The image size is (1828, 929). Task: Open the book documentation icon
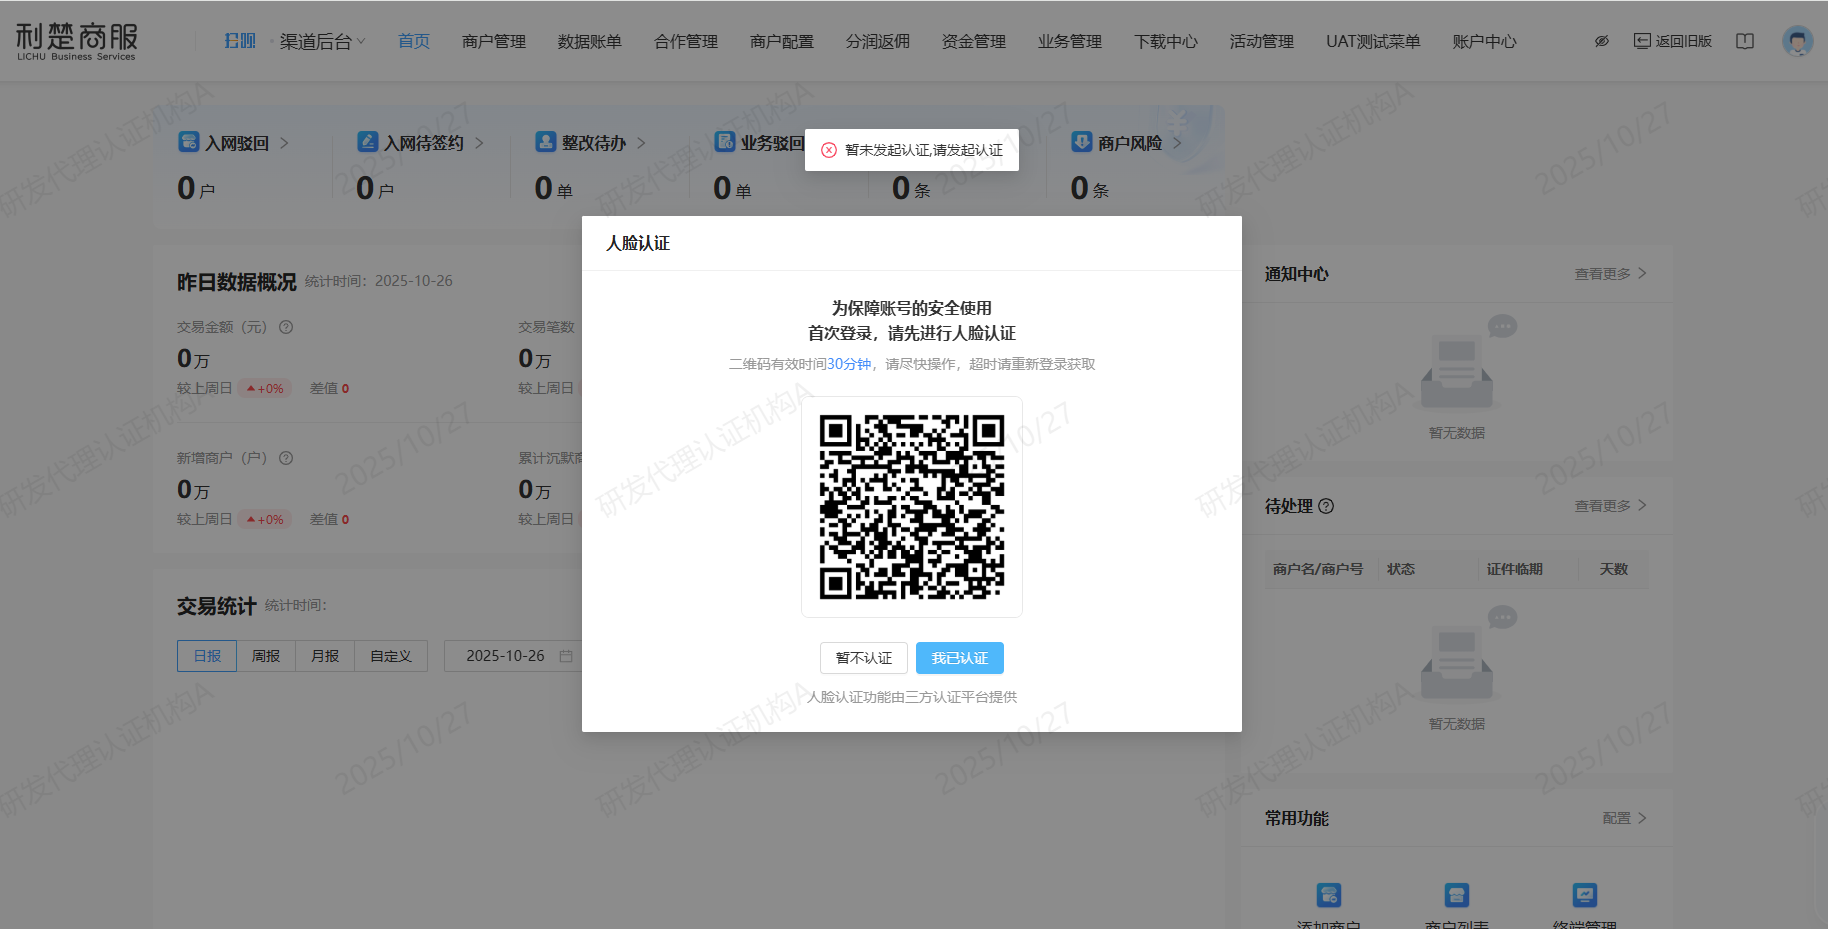tap(1745, 41)
